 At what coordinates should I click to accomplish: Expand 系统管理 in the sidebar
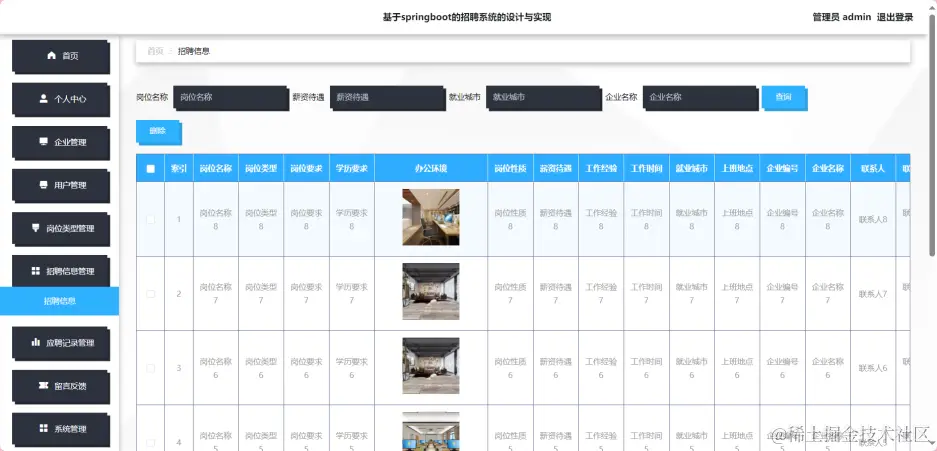click(61, 429)
